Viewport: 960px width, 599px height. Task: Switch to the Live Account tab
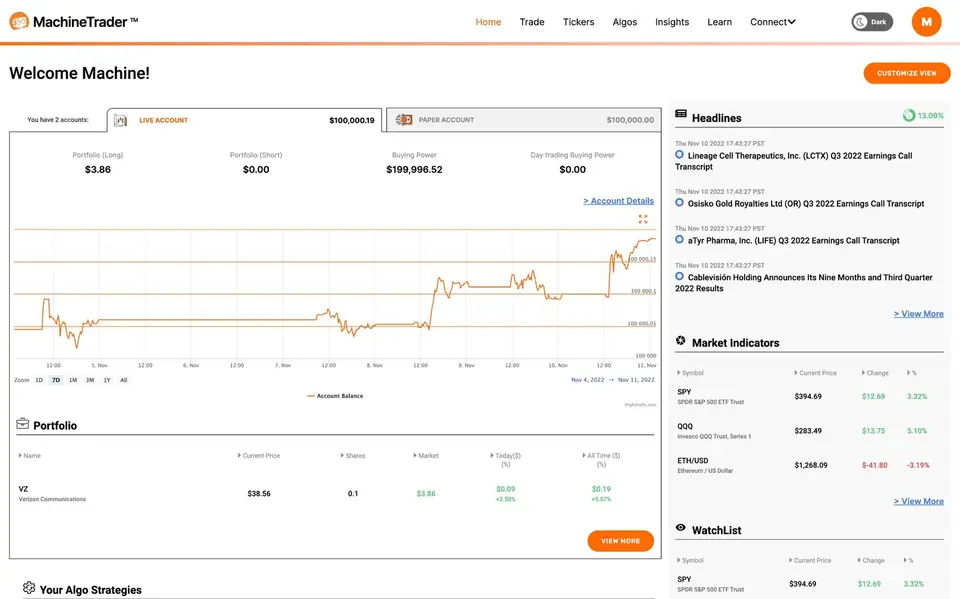coord(244,120)
